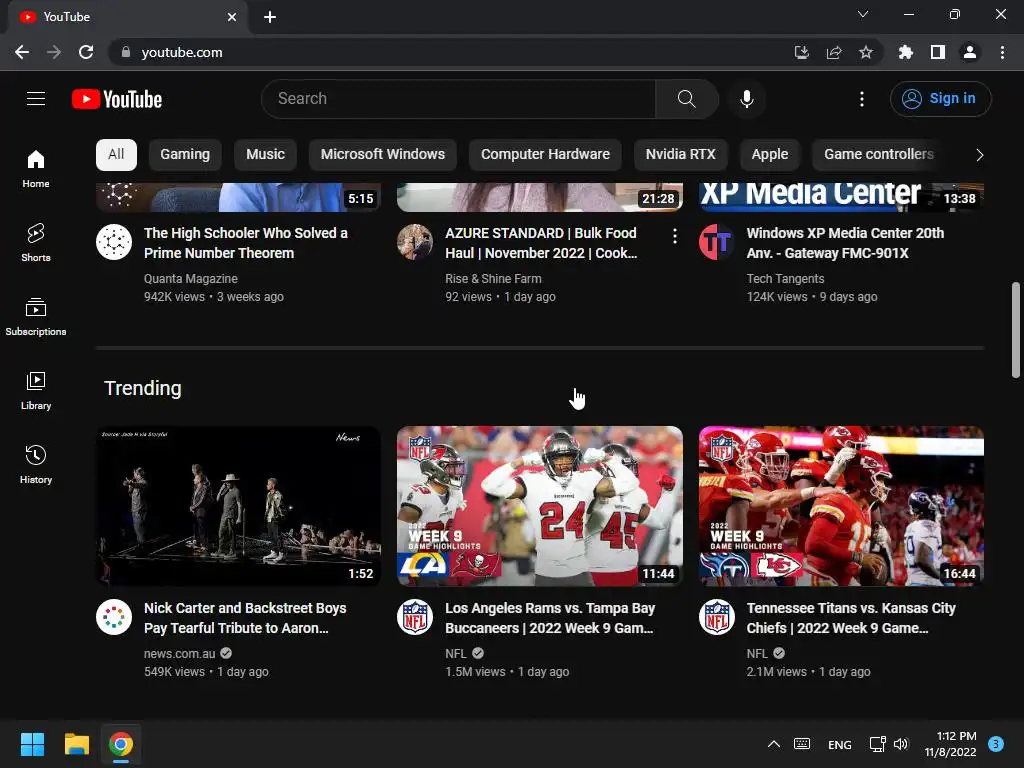Open Chrome three-dot menu

[x=1002, y=52]
